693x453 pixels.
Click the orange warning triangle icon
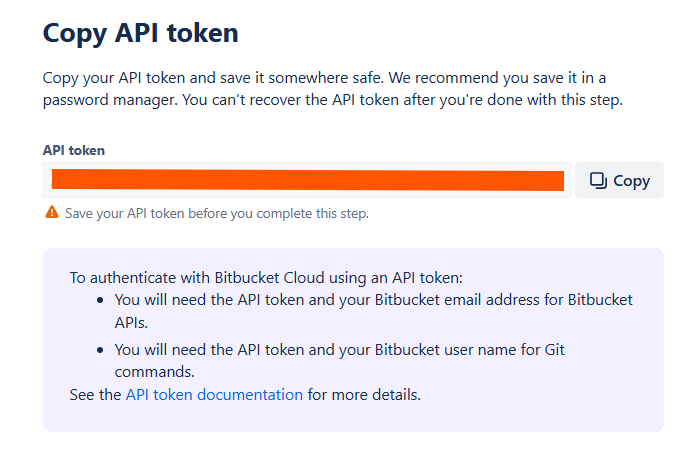pyautogui.click(x=51, y=213)
